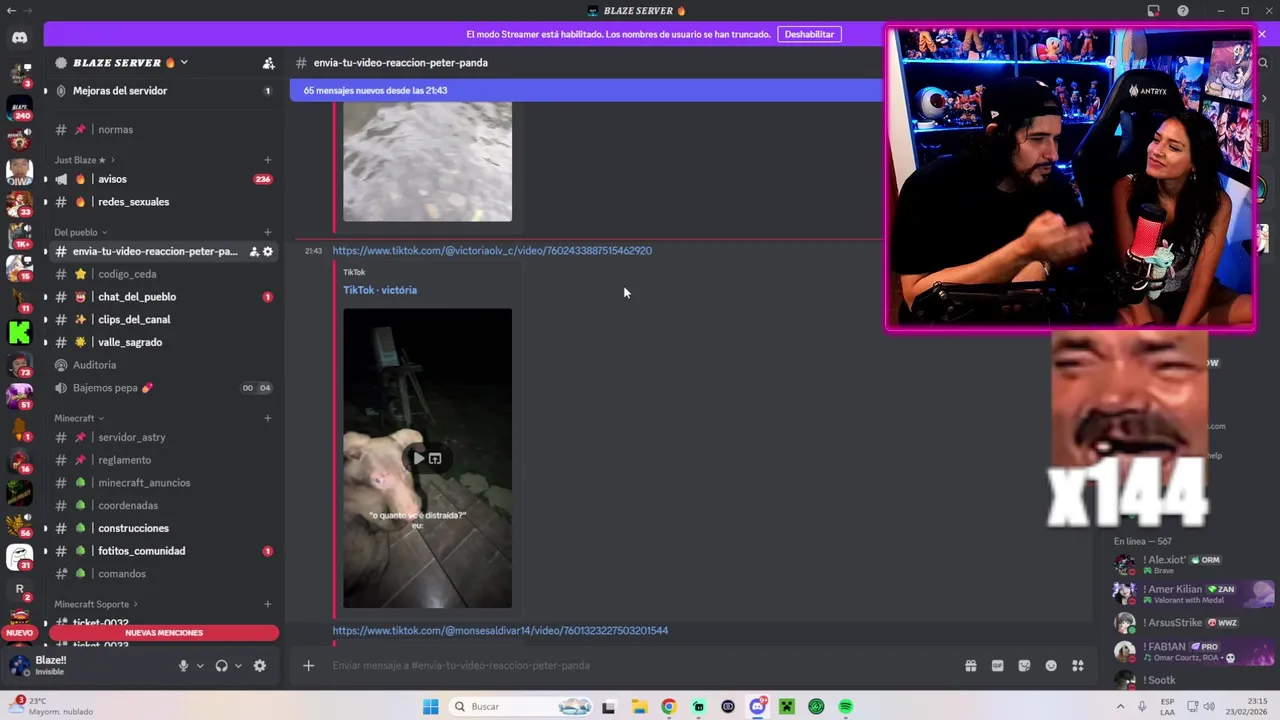Attach file with plus icon in message bar
The height and width of the screenshot is (720, 1280).
(309, 665)
